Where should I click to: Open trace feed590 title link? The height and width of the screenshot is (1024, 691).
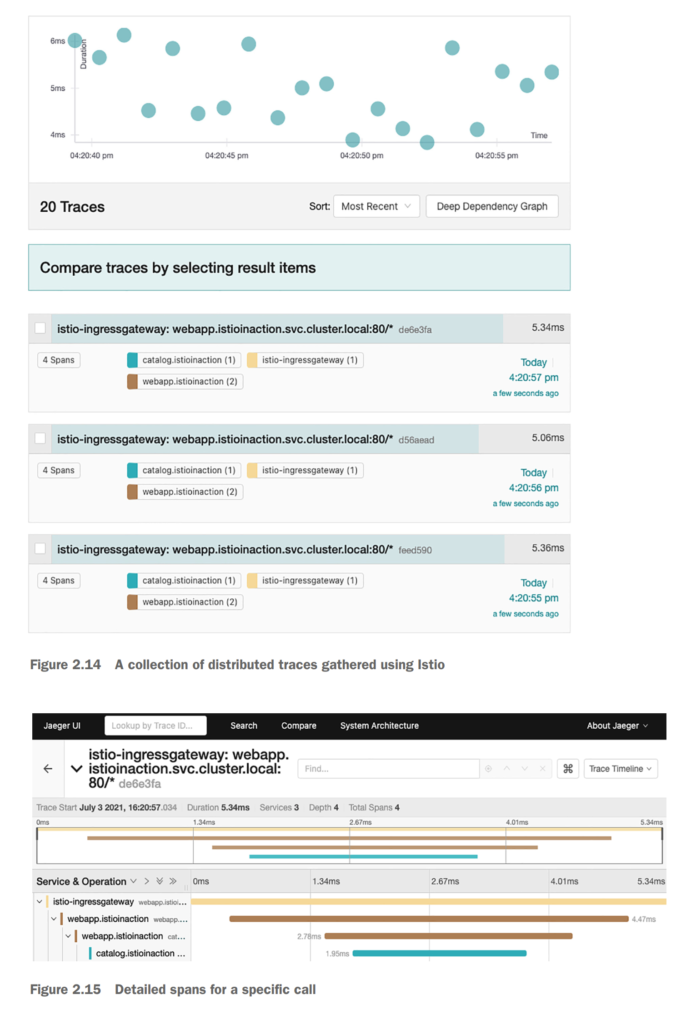click(x=225, y=549)
